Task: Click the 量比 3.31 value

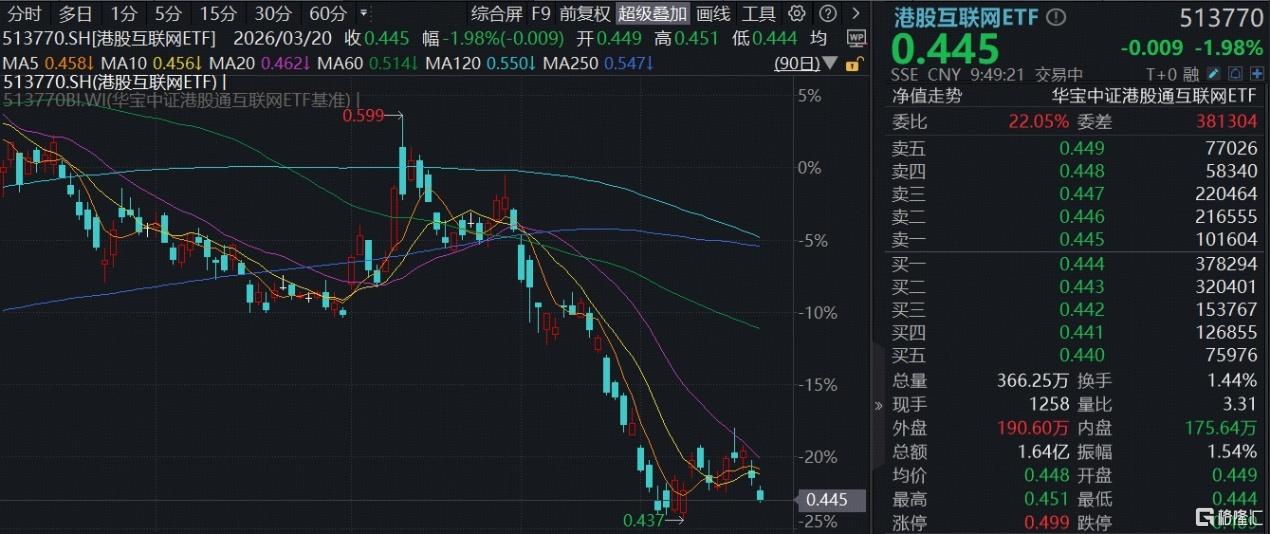Action: click(x=1238, y=405)
